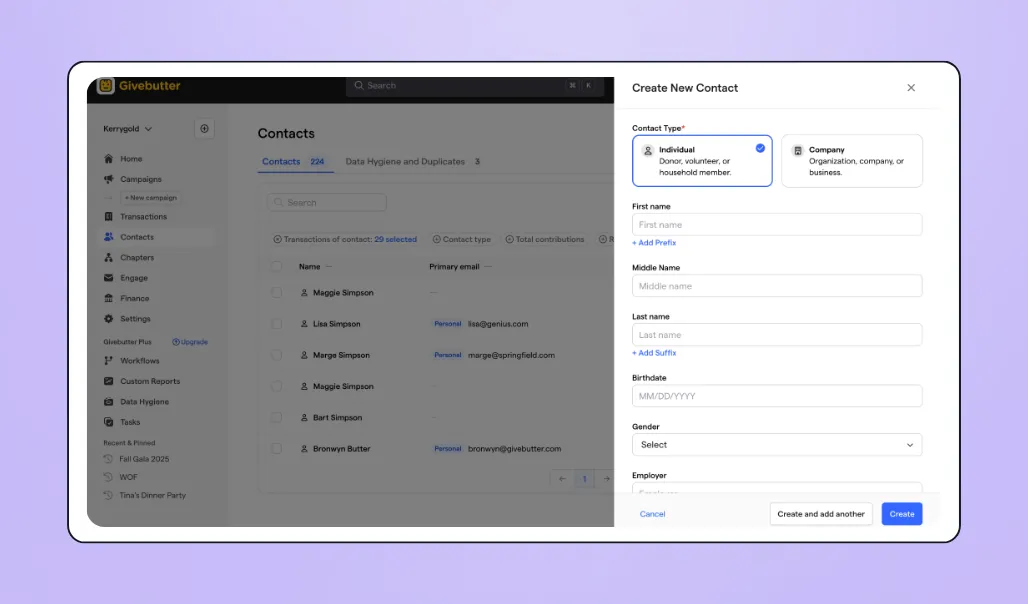Open the Gender select dropdown
Image resolution: width=1028 pixels, height=604 pixels.
777,445
